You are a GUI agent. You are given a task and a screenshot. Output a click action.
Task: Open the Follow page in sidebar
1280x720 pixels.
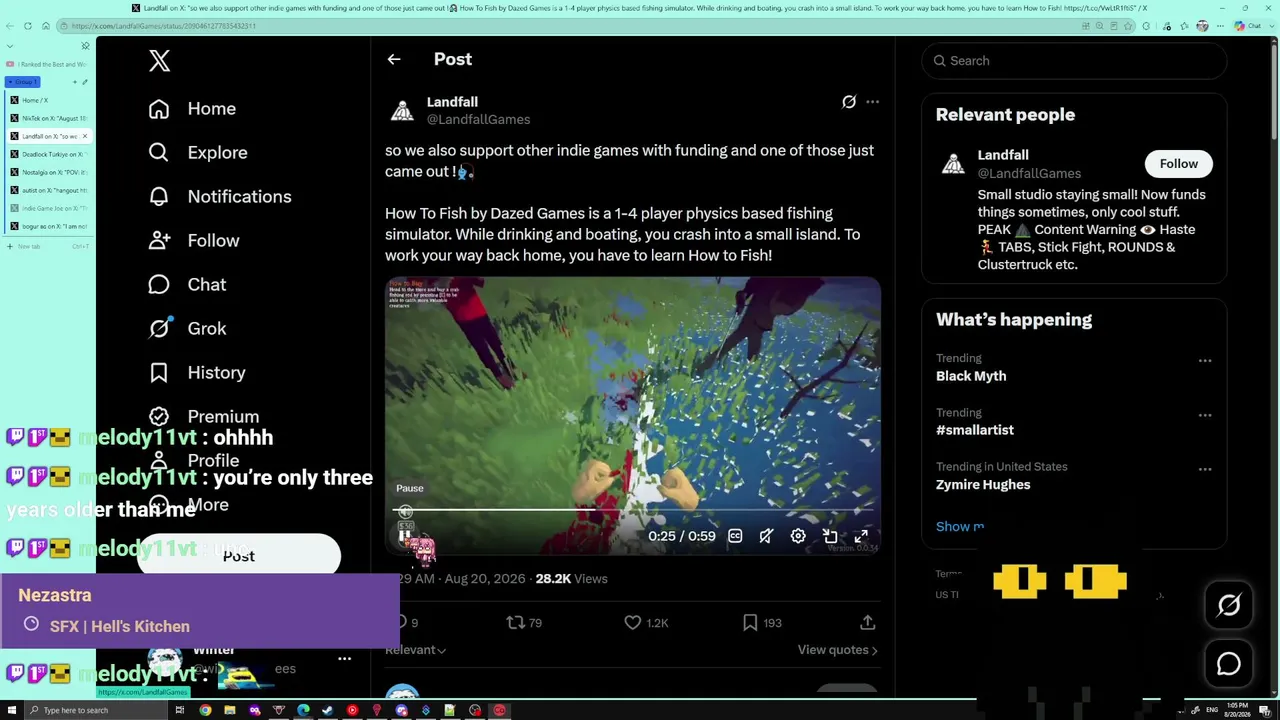[193, 241]
